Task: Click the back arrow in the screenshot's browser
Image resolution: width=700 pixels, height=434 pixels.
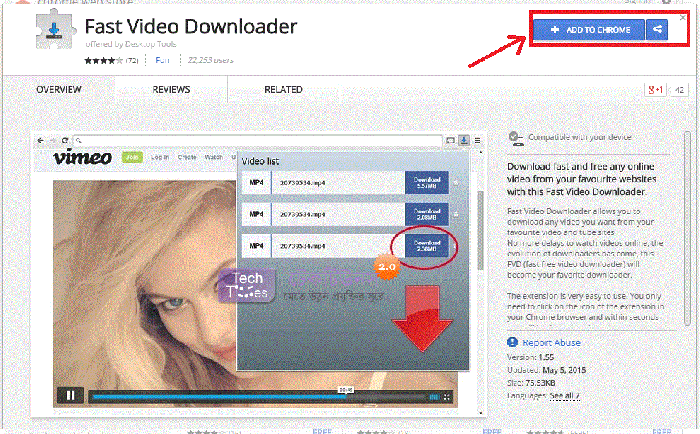Action: point(41,140)
